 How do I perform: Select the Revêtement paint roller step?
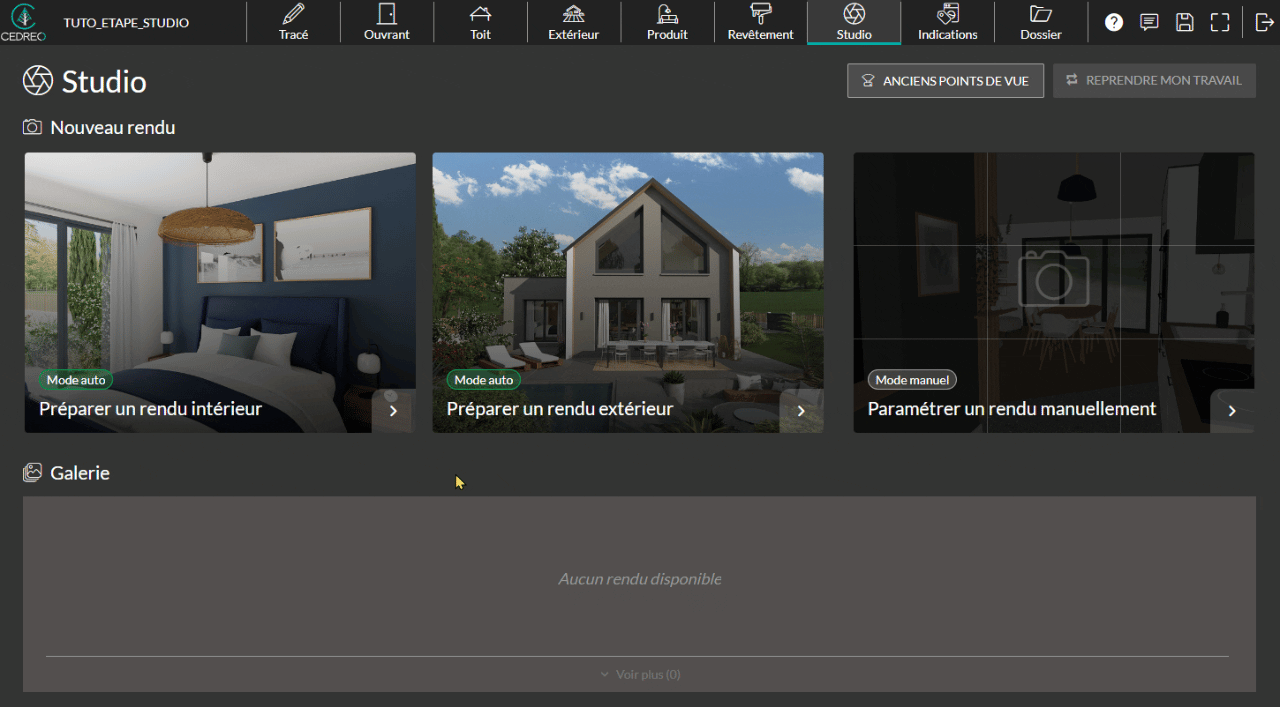click(760, 22)
